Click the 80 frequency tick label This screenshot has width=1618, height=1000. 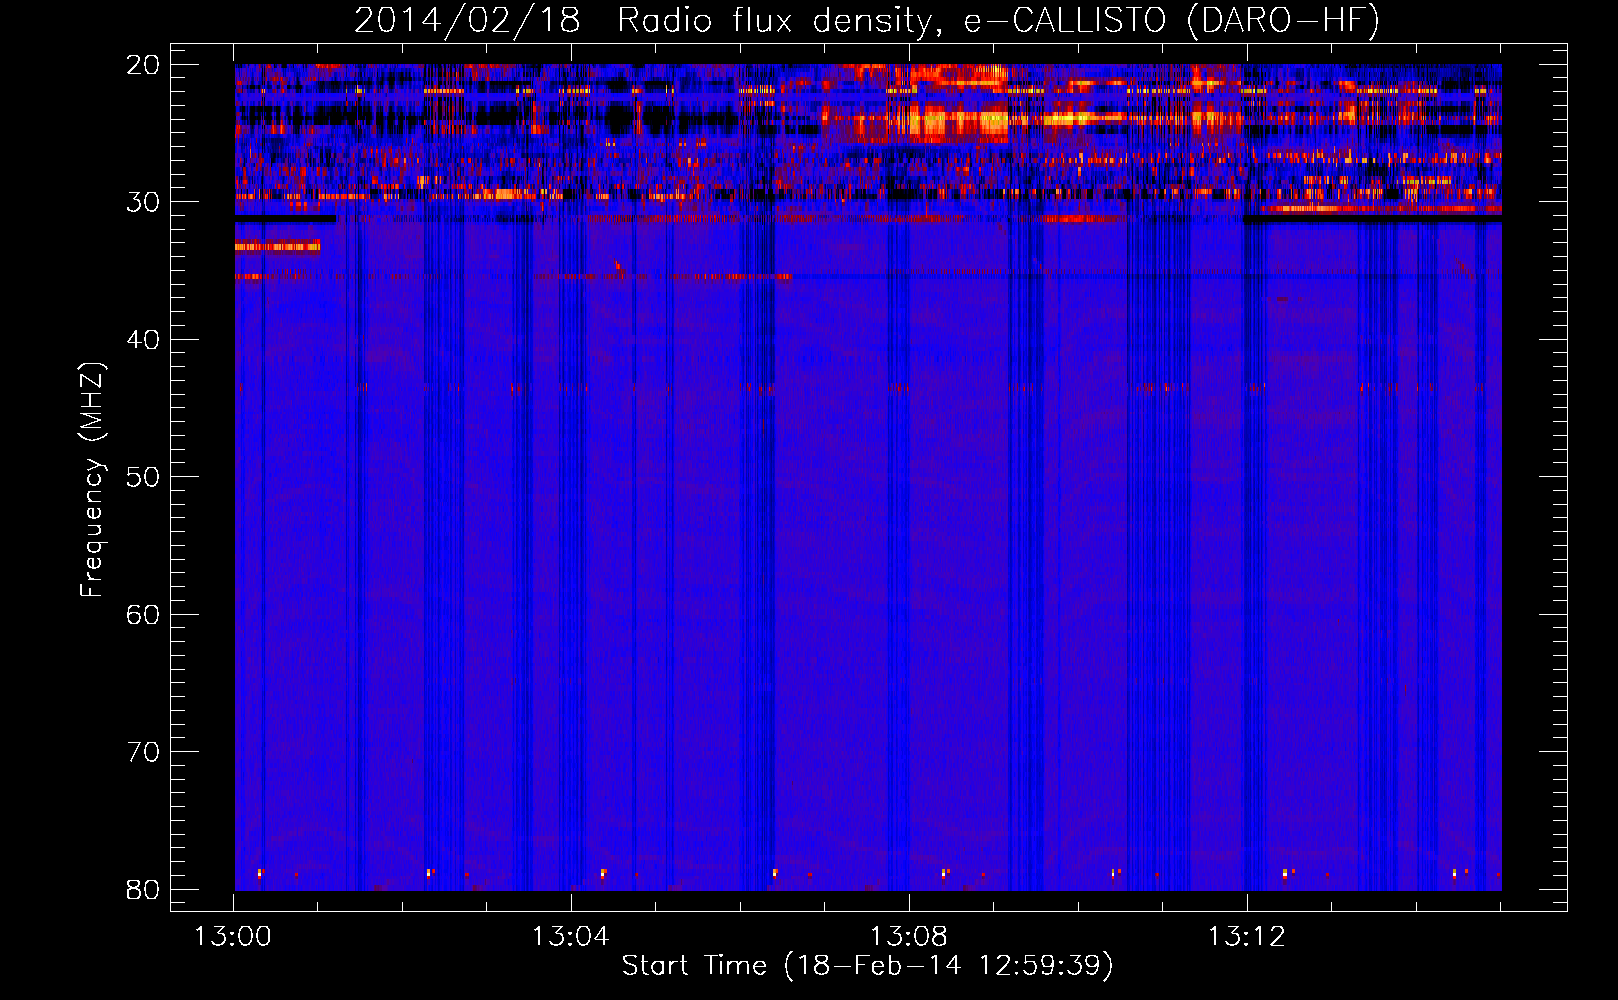point(143,889)
